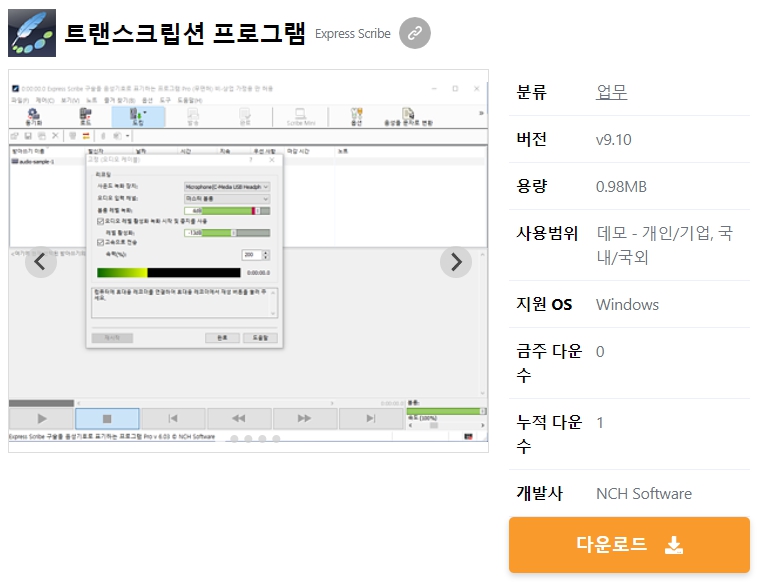Toggle the audio-level-activated recording checkbox
758x582 pixels.
coord(101,221)
